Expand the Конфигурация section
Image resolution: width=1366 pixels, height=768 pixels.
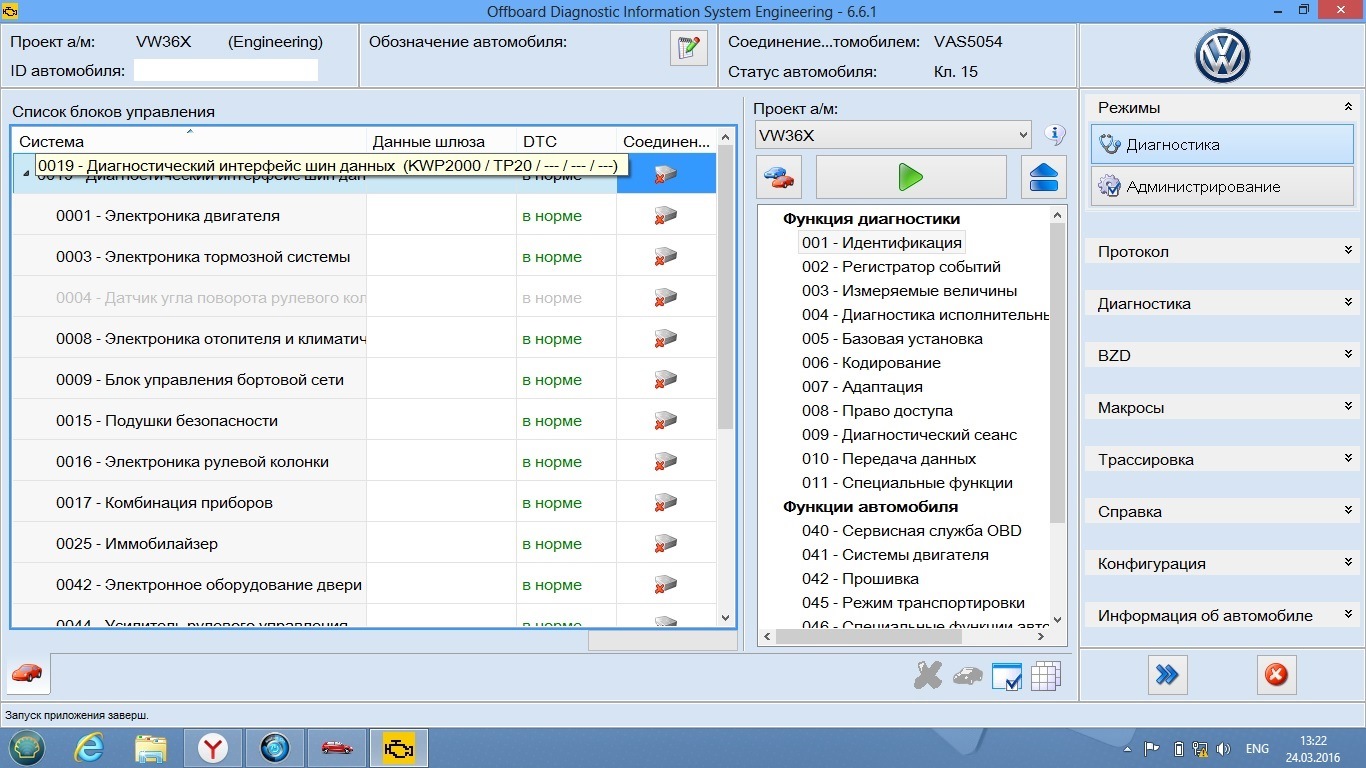click(x=1348, y=563)
